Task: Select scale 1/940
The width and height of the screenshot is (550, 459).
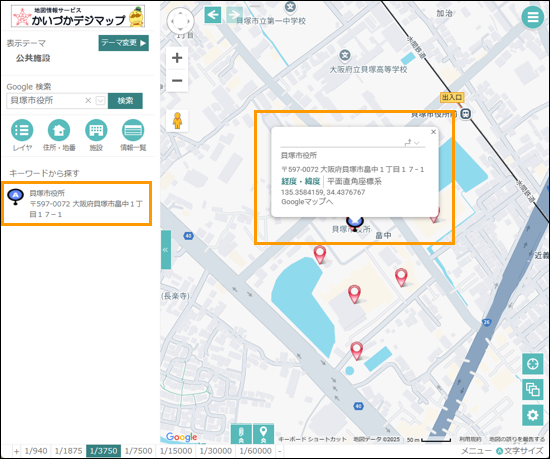Action: click(x=36, y=451)
